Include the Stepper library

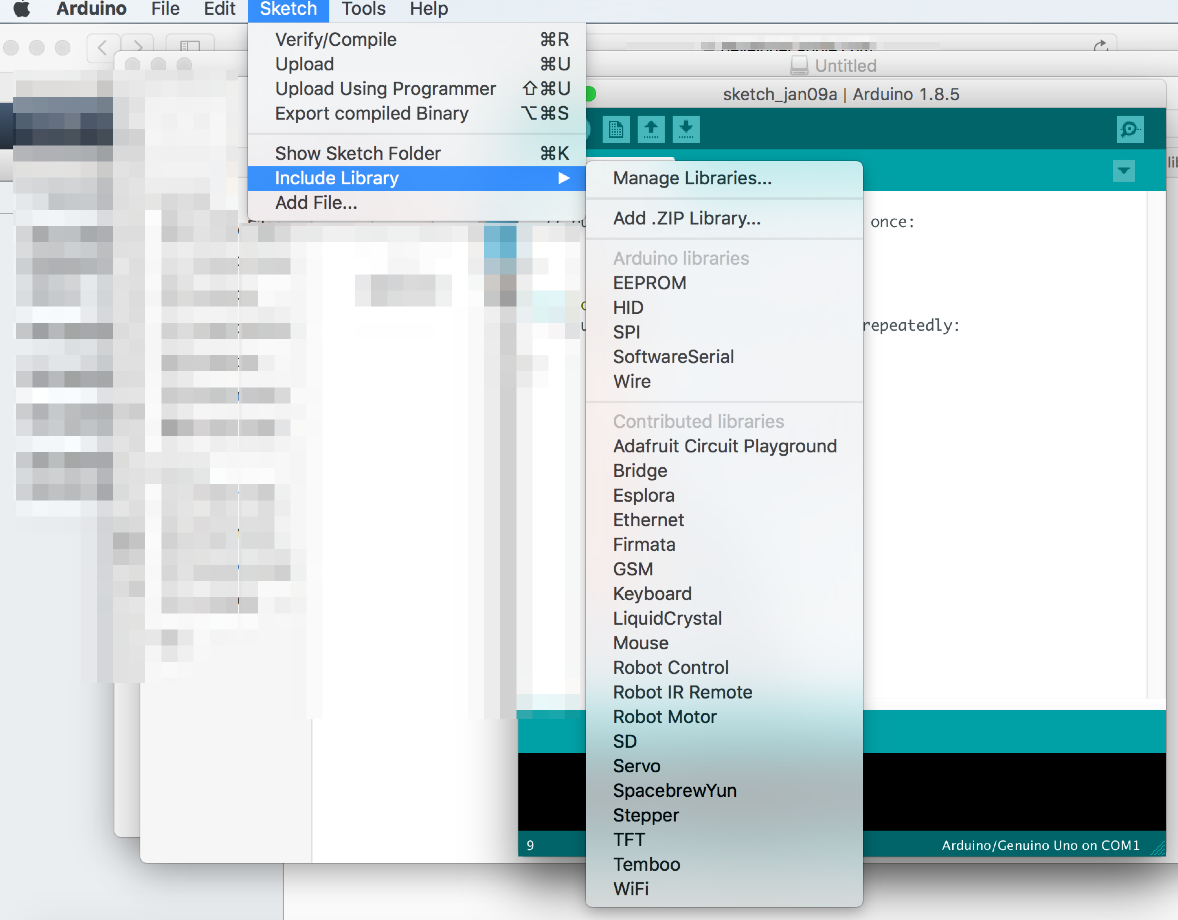(724, 815)
